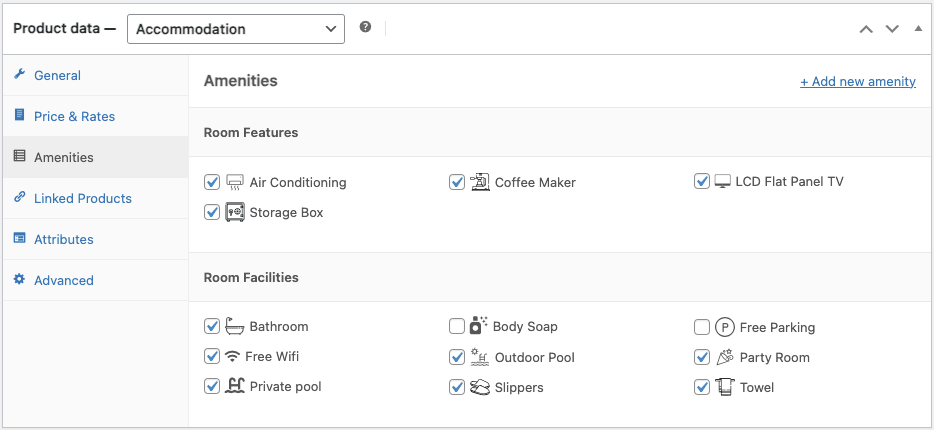The image size is (934, 430).
Task: Click the Coffee Maker amenity icon
Action: (x=480, y=182)
